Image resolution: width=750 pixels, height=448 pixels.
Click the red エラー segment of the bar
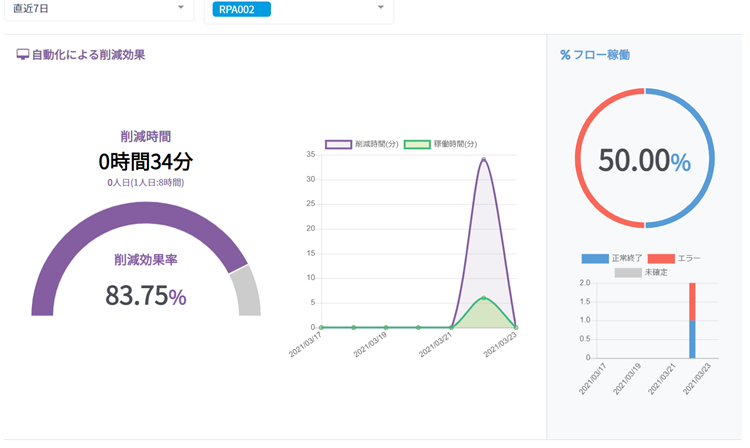pyautogui.click(x=692, y=302)
